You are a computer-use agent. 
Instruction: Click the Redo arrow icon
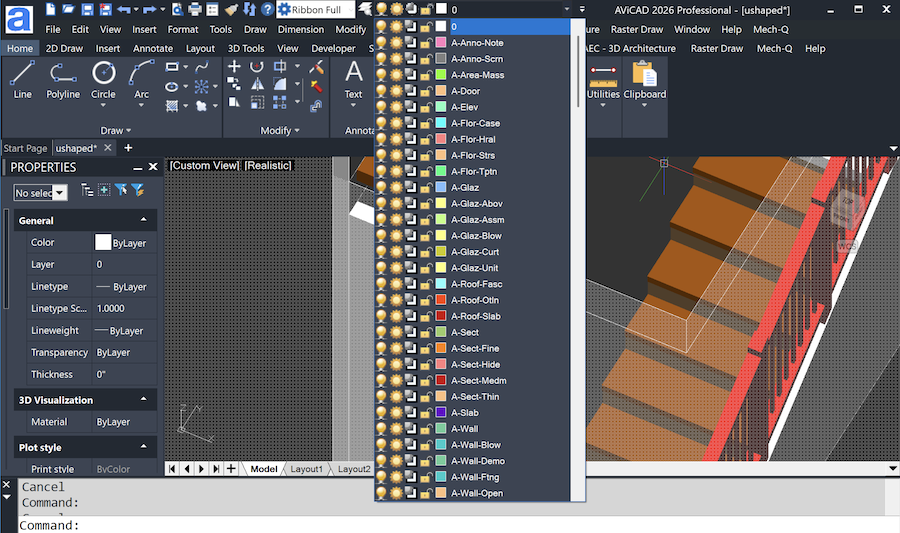149,9
